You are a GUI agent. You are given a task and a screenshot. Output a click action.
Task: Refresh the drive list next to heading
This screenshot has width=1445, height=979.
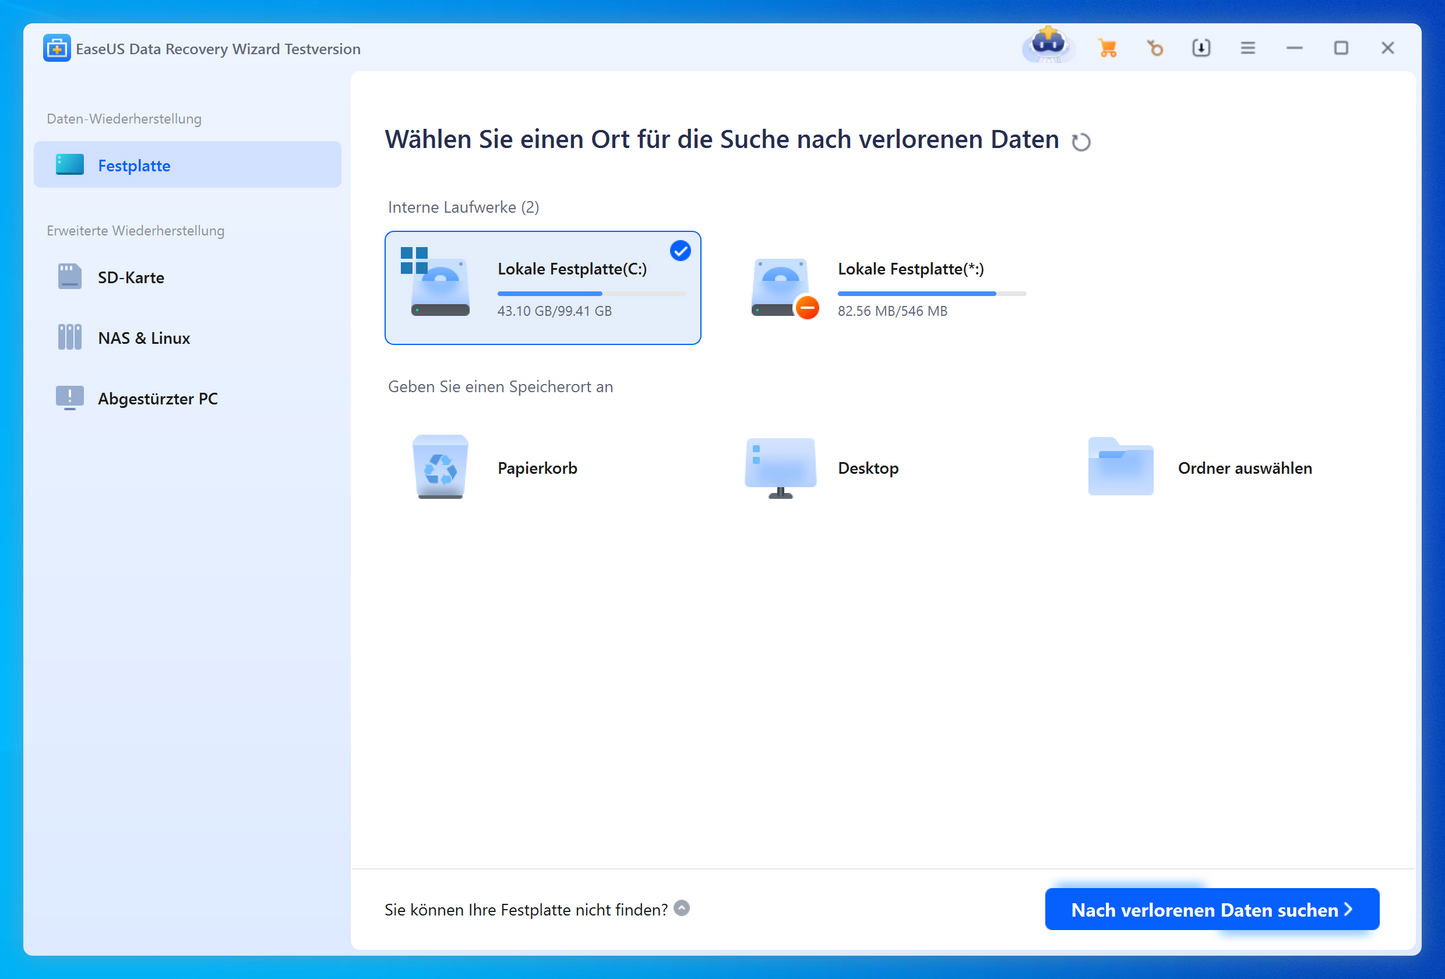point(1081,142)
